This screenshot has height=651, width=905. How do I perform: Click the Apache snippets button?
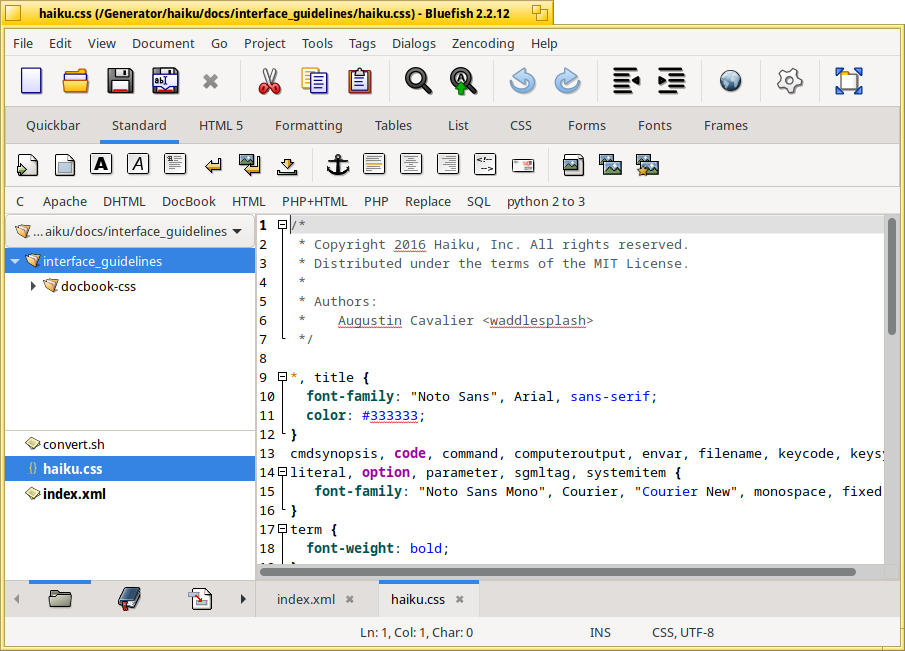(x=65, y=202)
